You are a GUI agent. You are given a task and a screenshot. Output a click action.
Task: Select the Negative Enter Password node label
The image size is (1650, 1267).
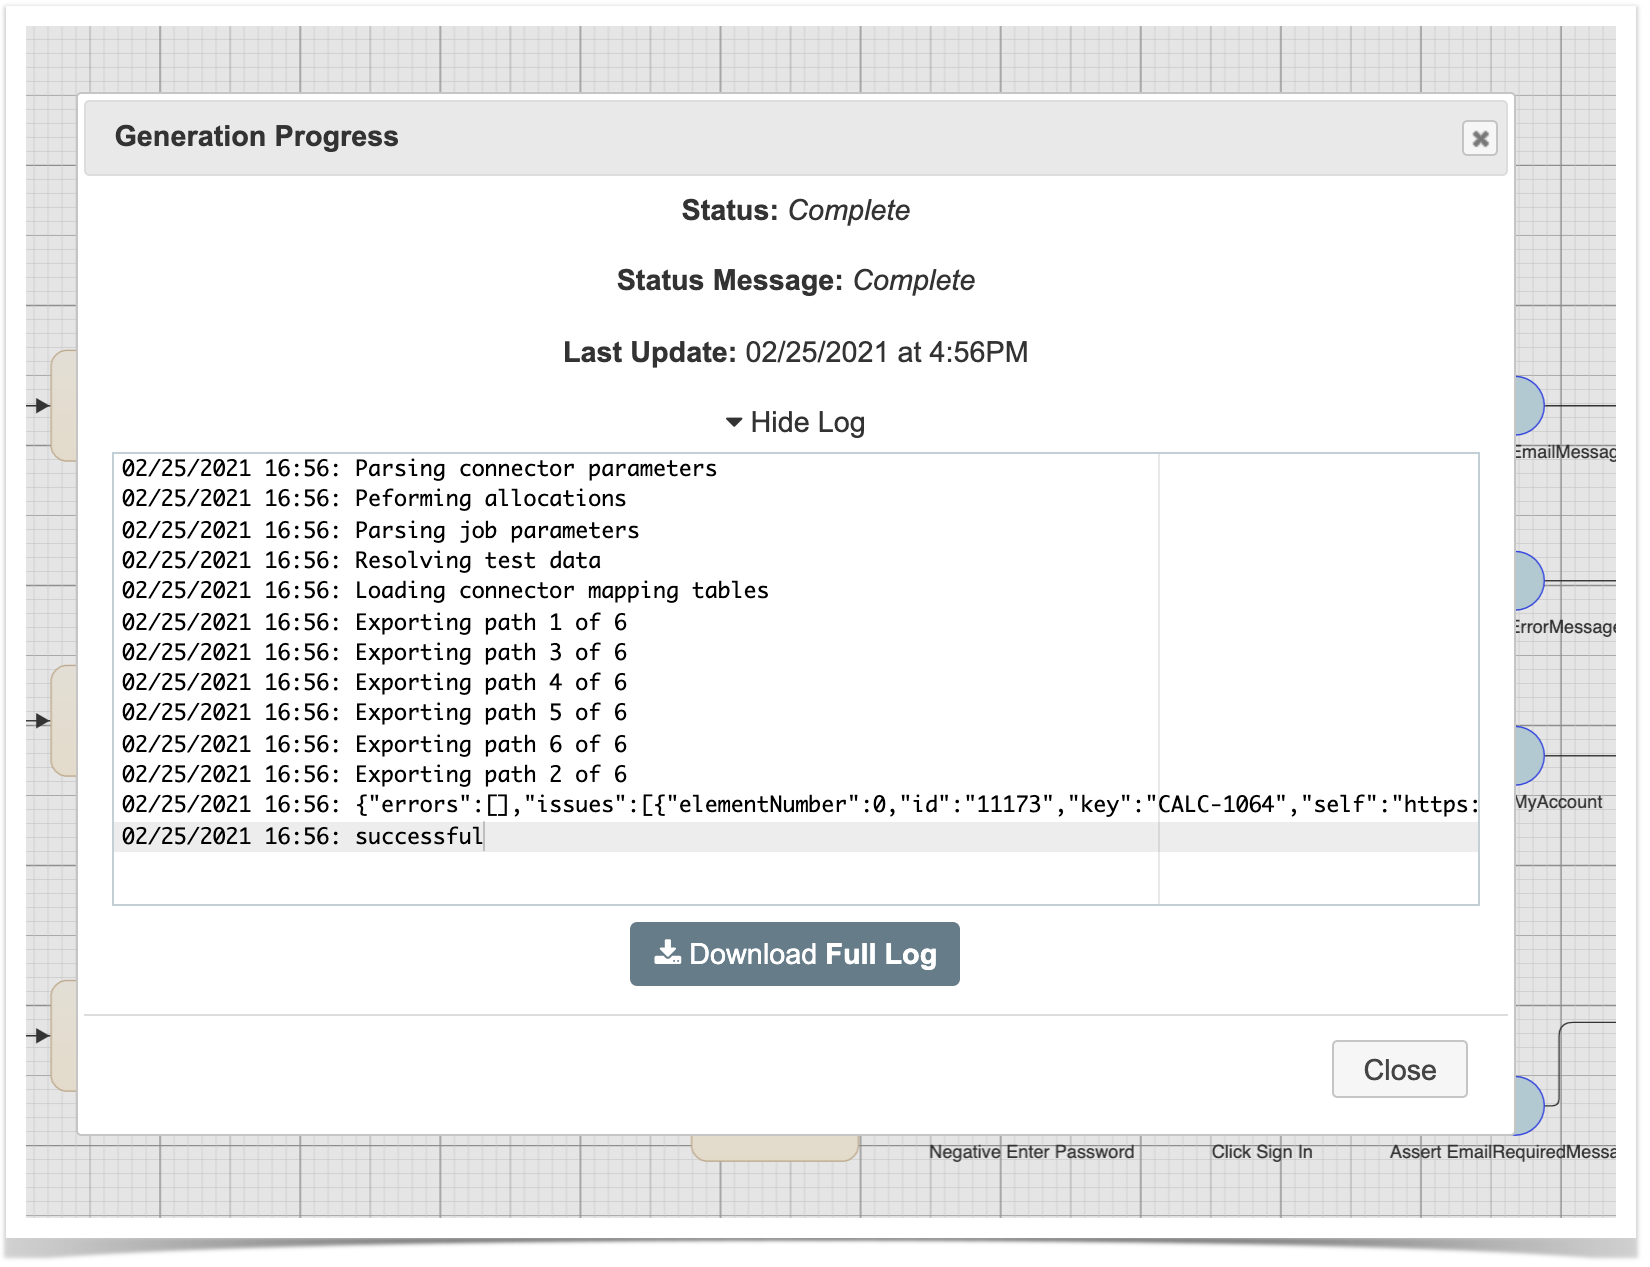click(x=1031, y=1152)
